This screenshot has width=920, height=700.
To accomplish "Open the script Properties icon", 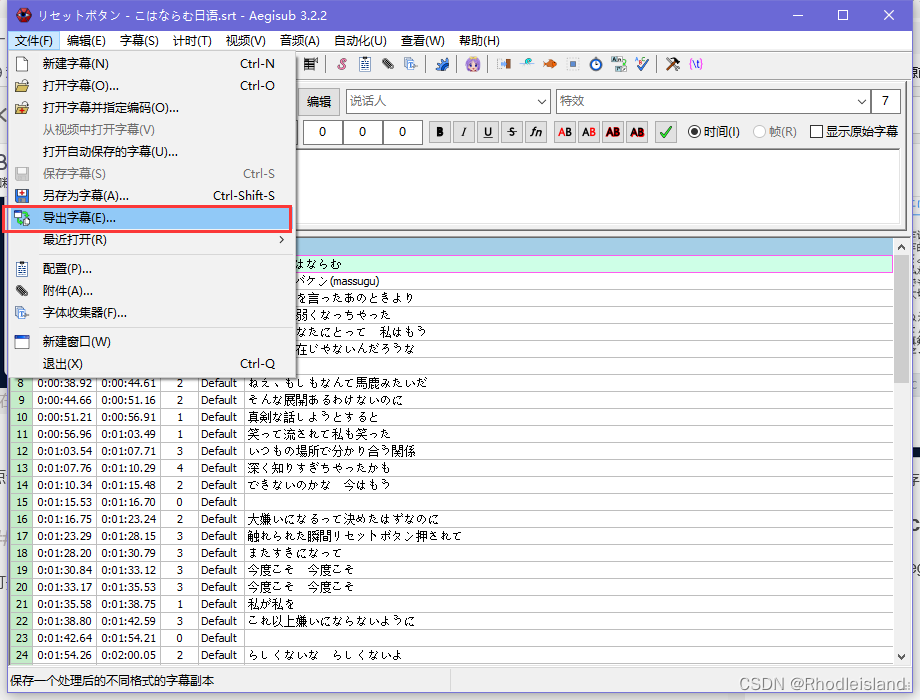I will point(365,64).
